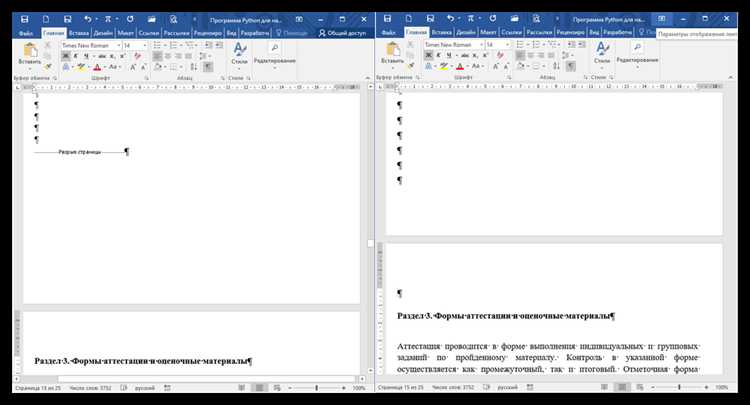Image resolution: width=750 pixels, height=405 pixels.
Task: Switch to Вставка tab in left window
Action: tap(79, 32)
